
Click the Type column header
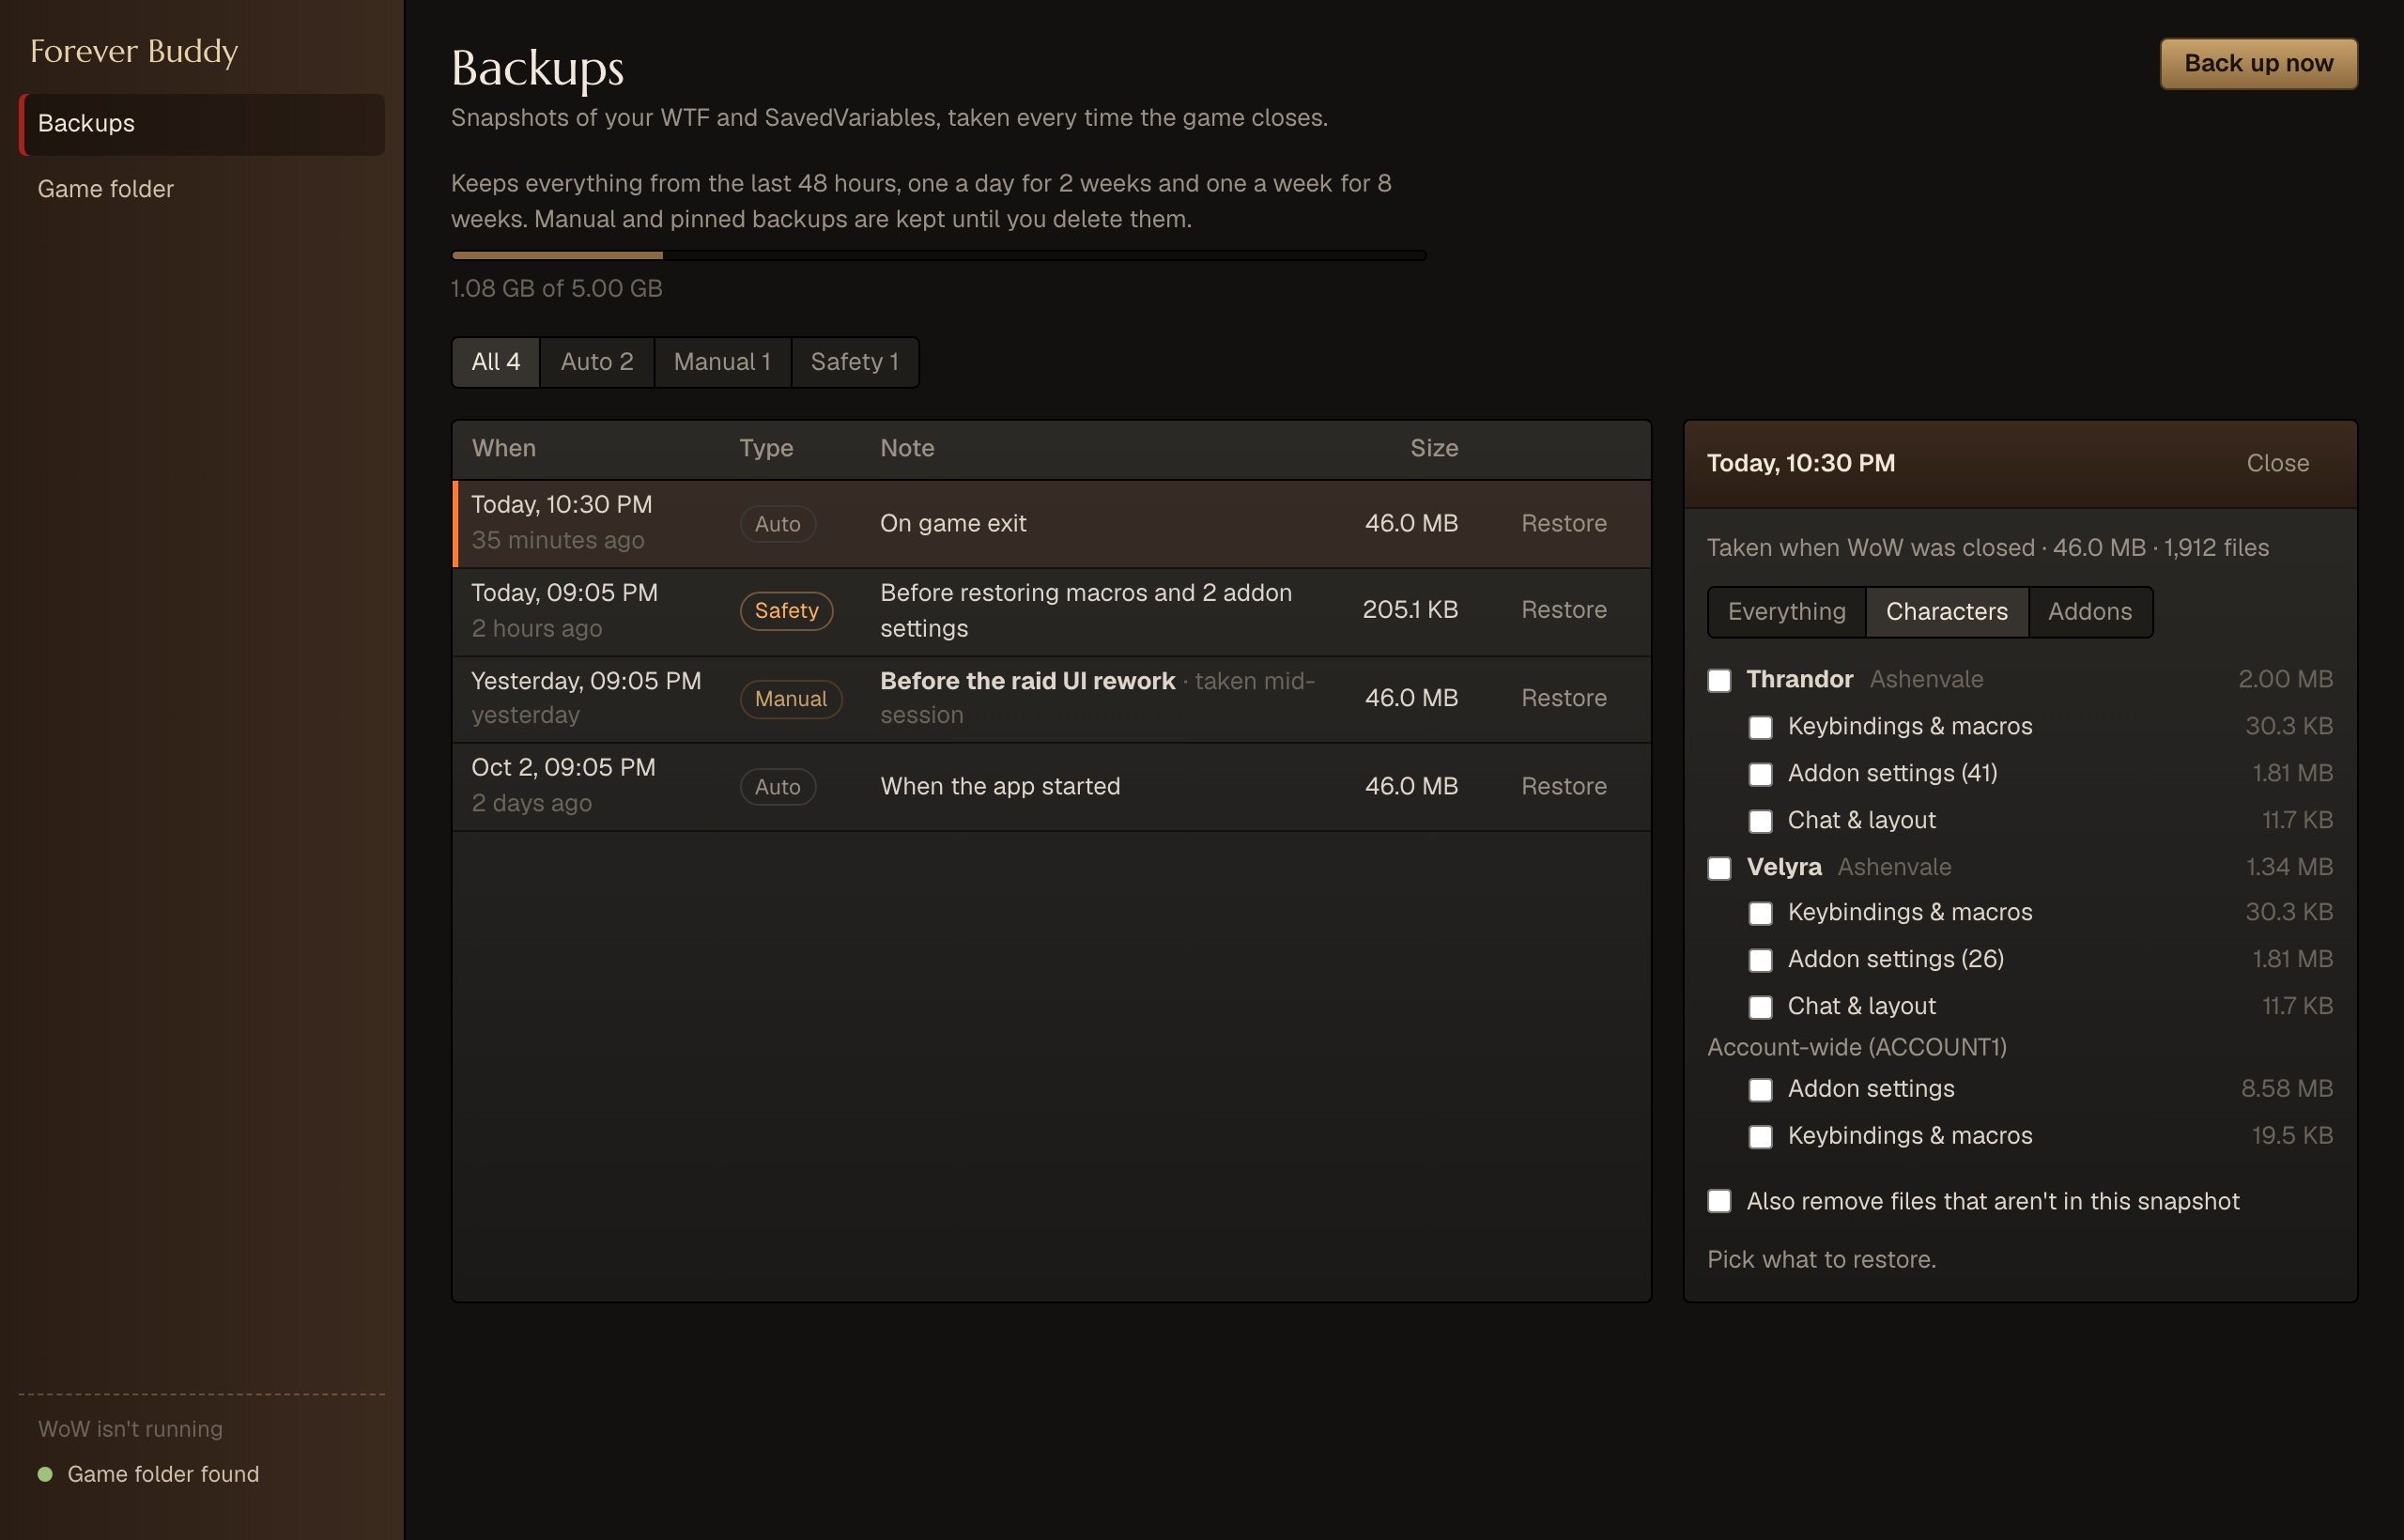tap(766, 448)
